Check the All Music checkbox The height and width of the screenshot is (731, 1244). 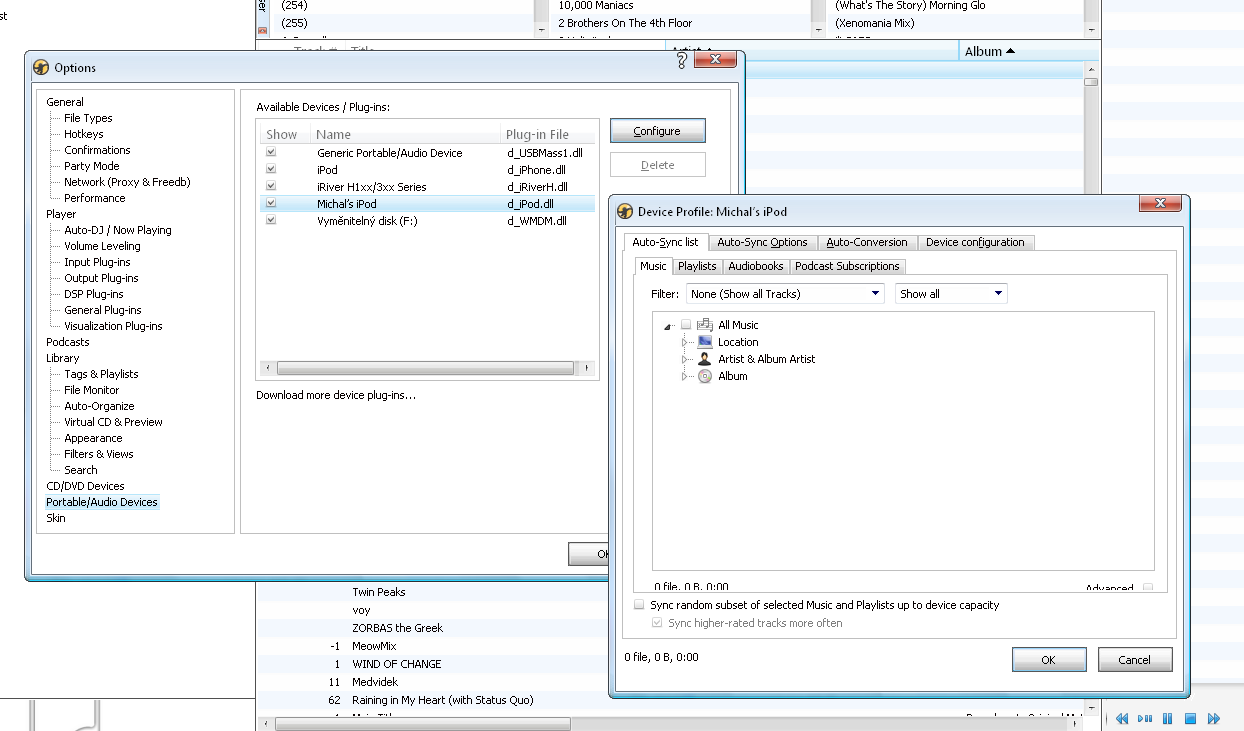[686, 325]
